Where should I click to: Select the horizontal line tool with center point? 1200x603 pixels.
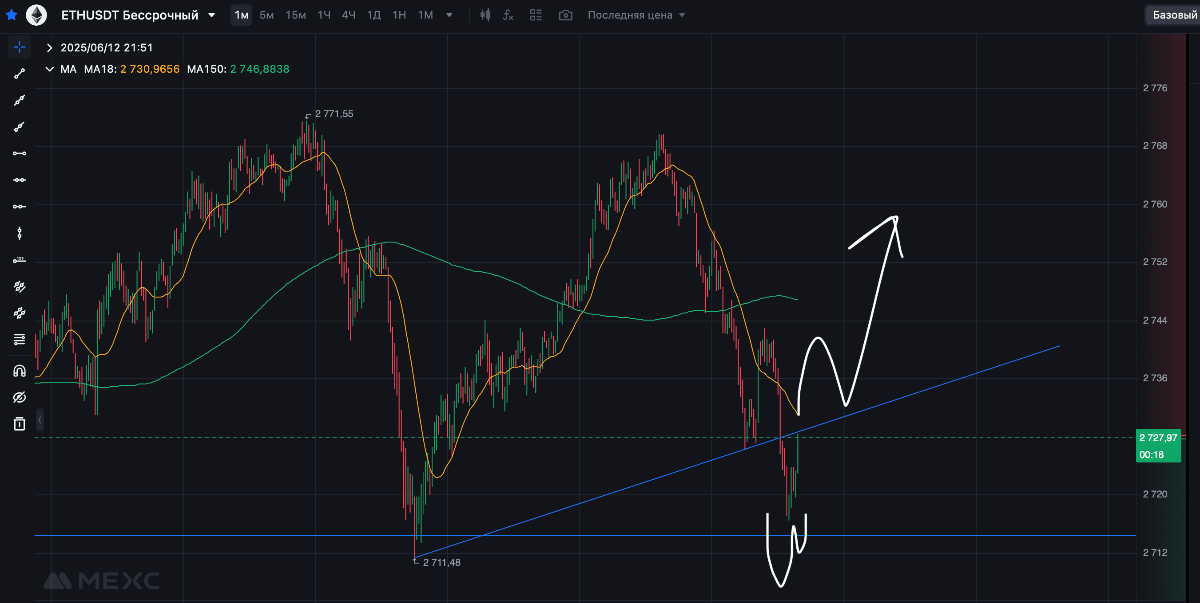19,179
